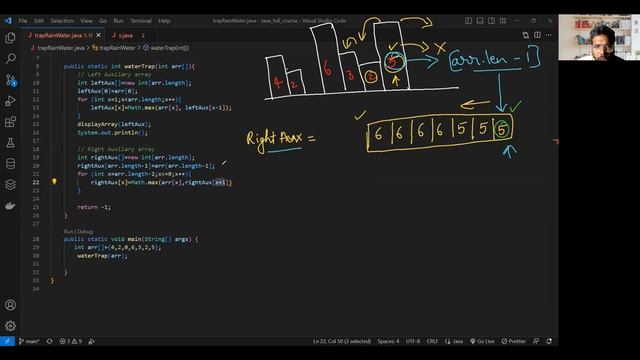Click the feedback icon in status bar
The height and width of the screenshot is (360, 640).
coord(536,341)
